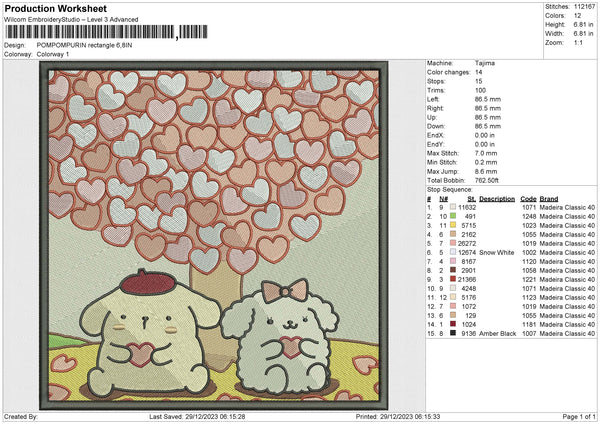Select the dark red swatch for code 1181
Image resolution: width=600 pixels, height=424 pixels.
click(x=453, y=324)
